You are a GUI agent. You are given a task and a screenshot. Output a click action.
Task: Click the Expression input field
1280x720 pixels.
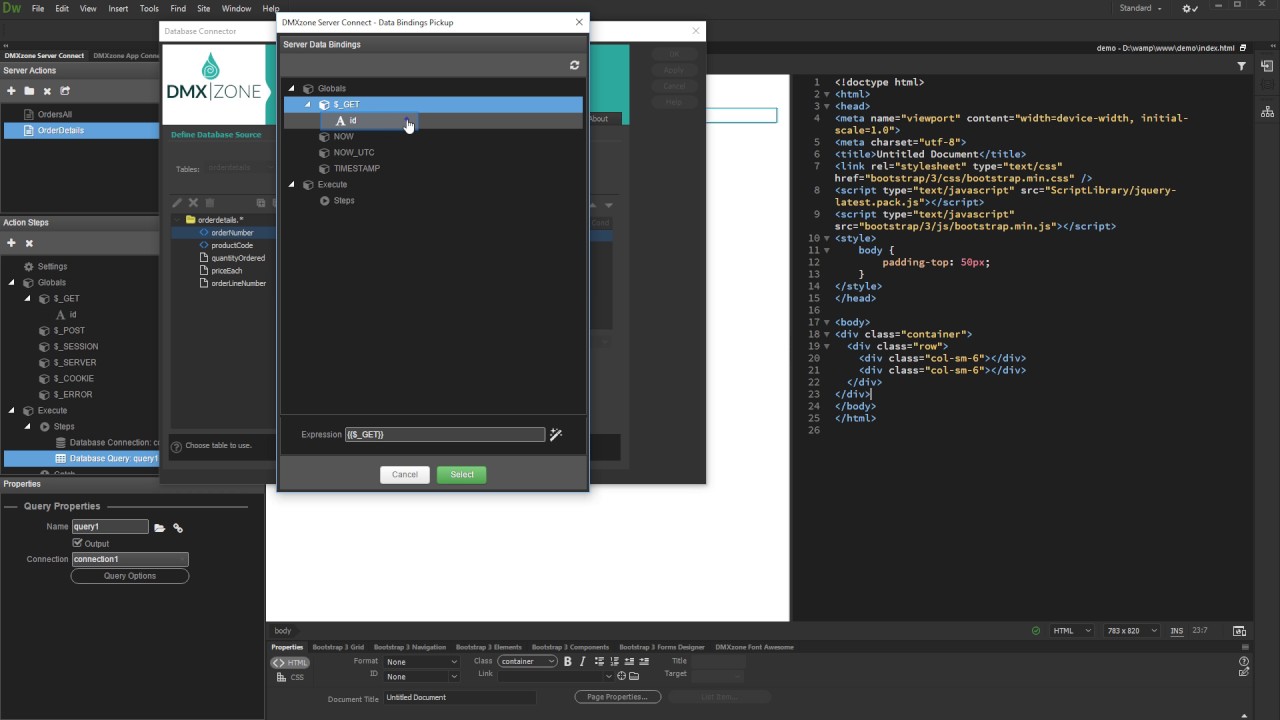click(x=445, y=435)
